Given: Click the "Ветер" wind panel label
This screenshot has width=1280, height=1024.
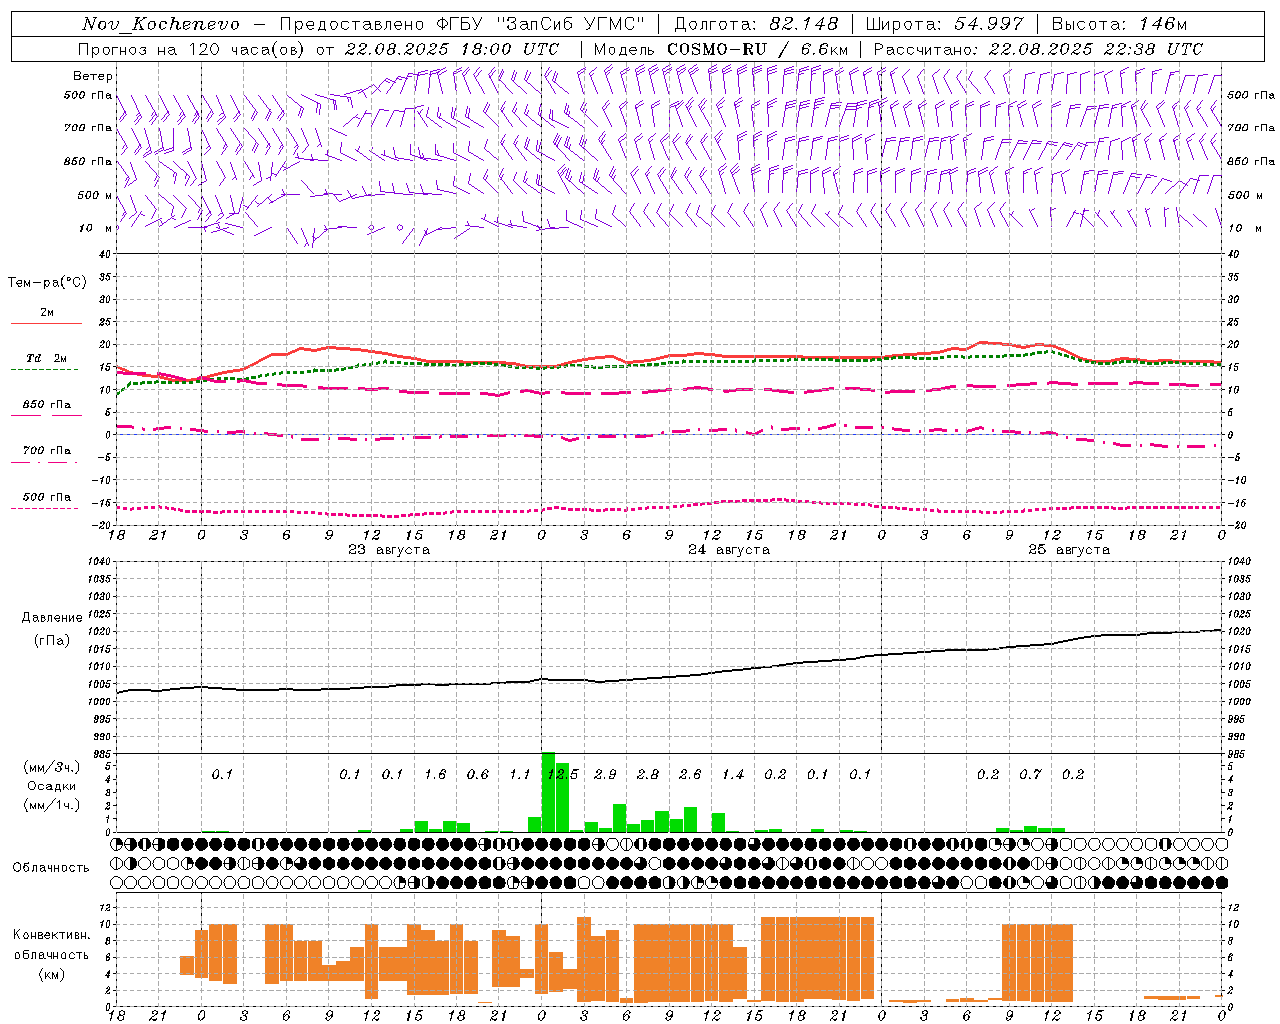Looking at the screenshot, I should click(x=93, y=76).
